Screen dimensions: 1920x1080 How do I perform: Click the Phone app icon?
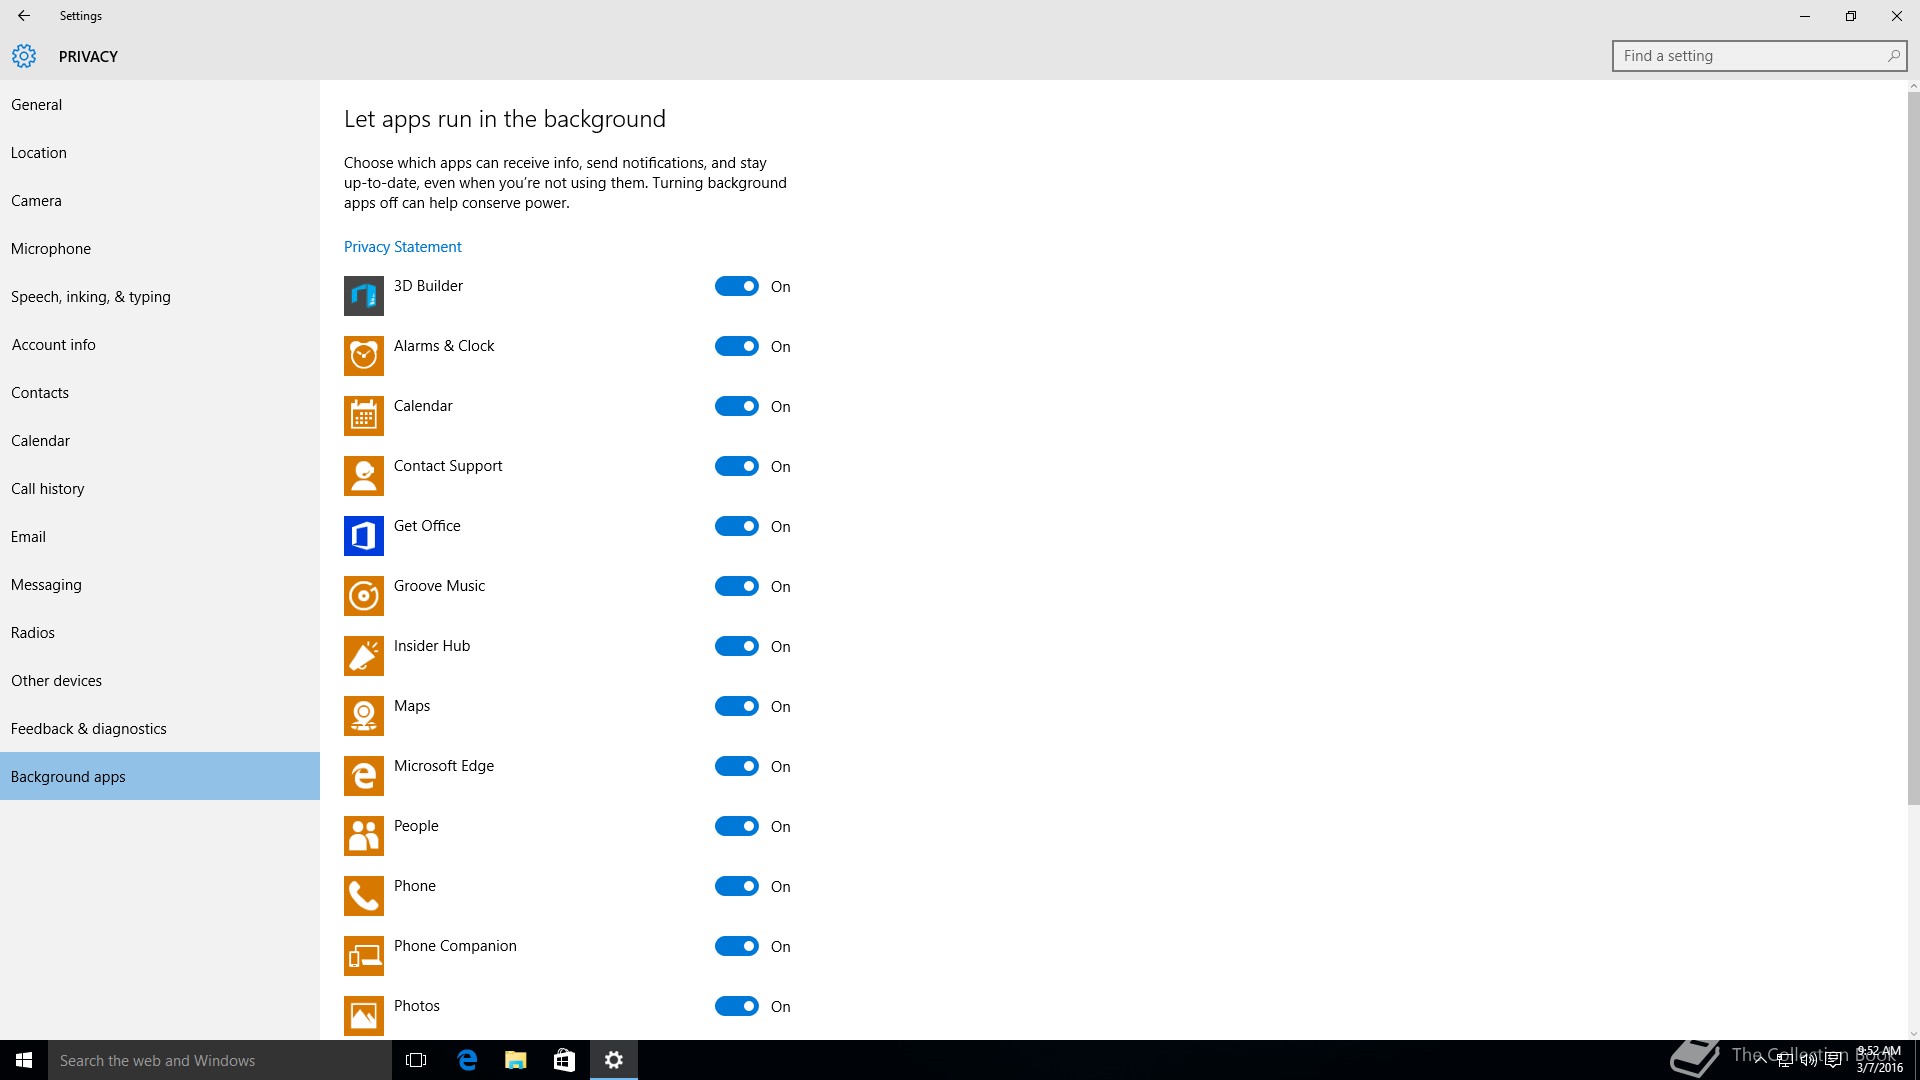(x=364, y=896)
